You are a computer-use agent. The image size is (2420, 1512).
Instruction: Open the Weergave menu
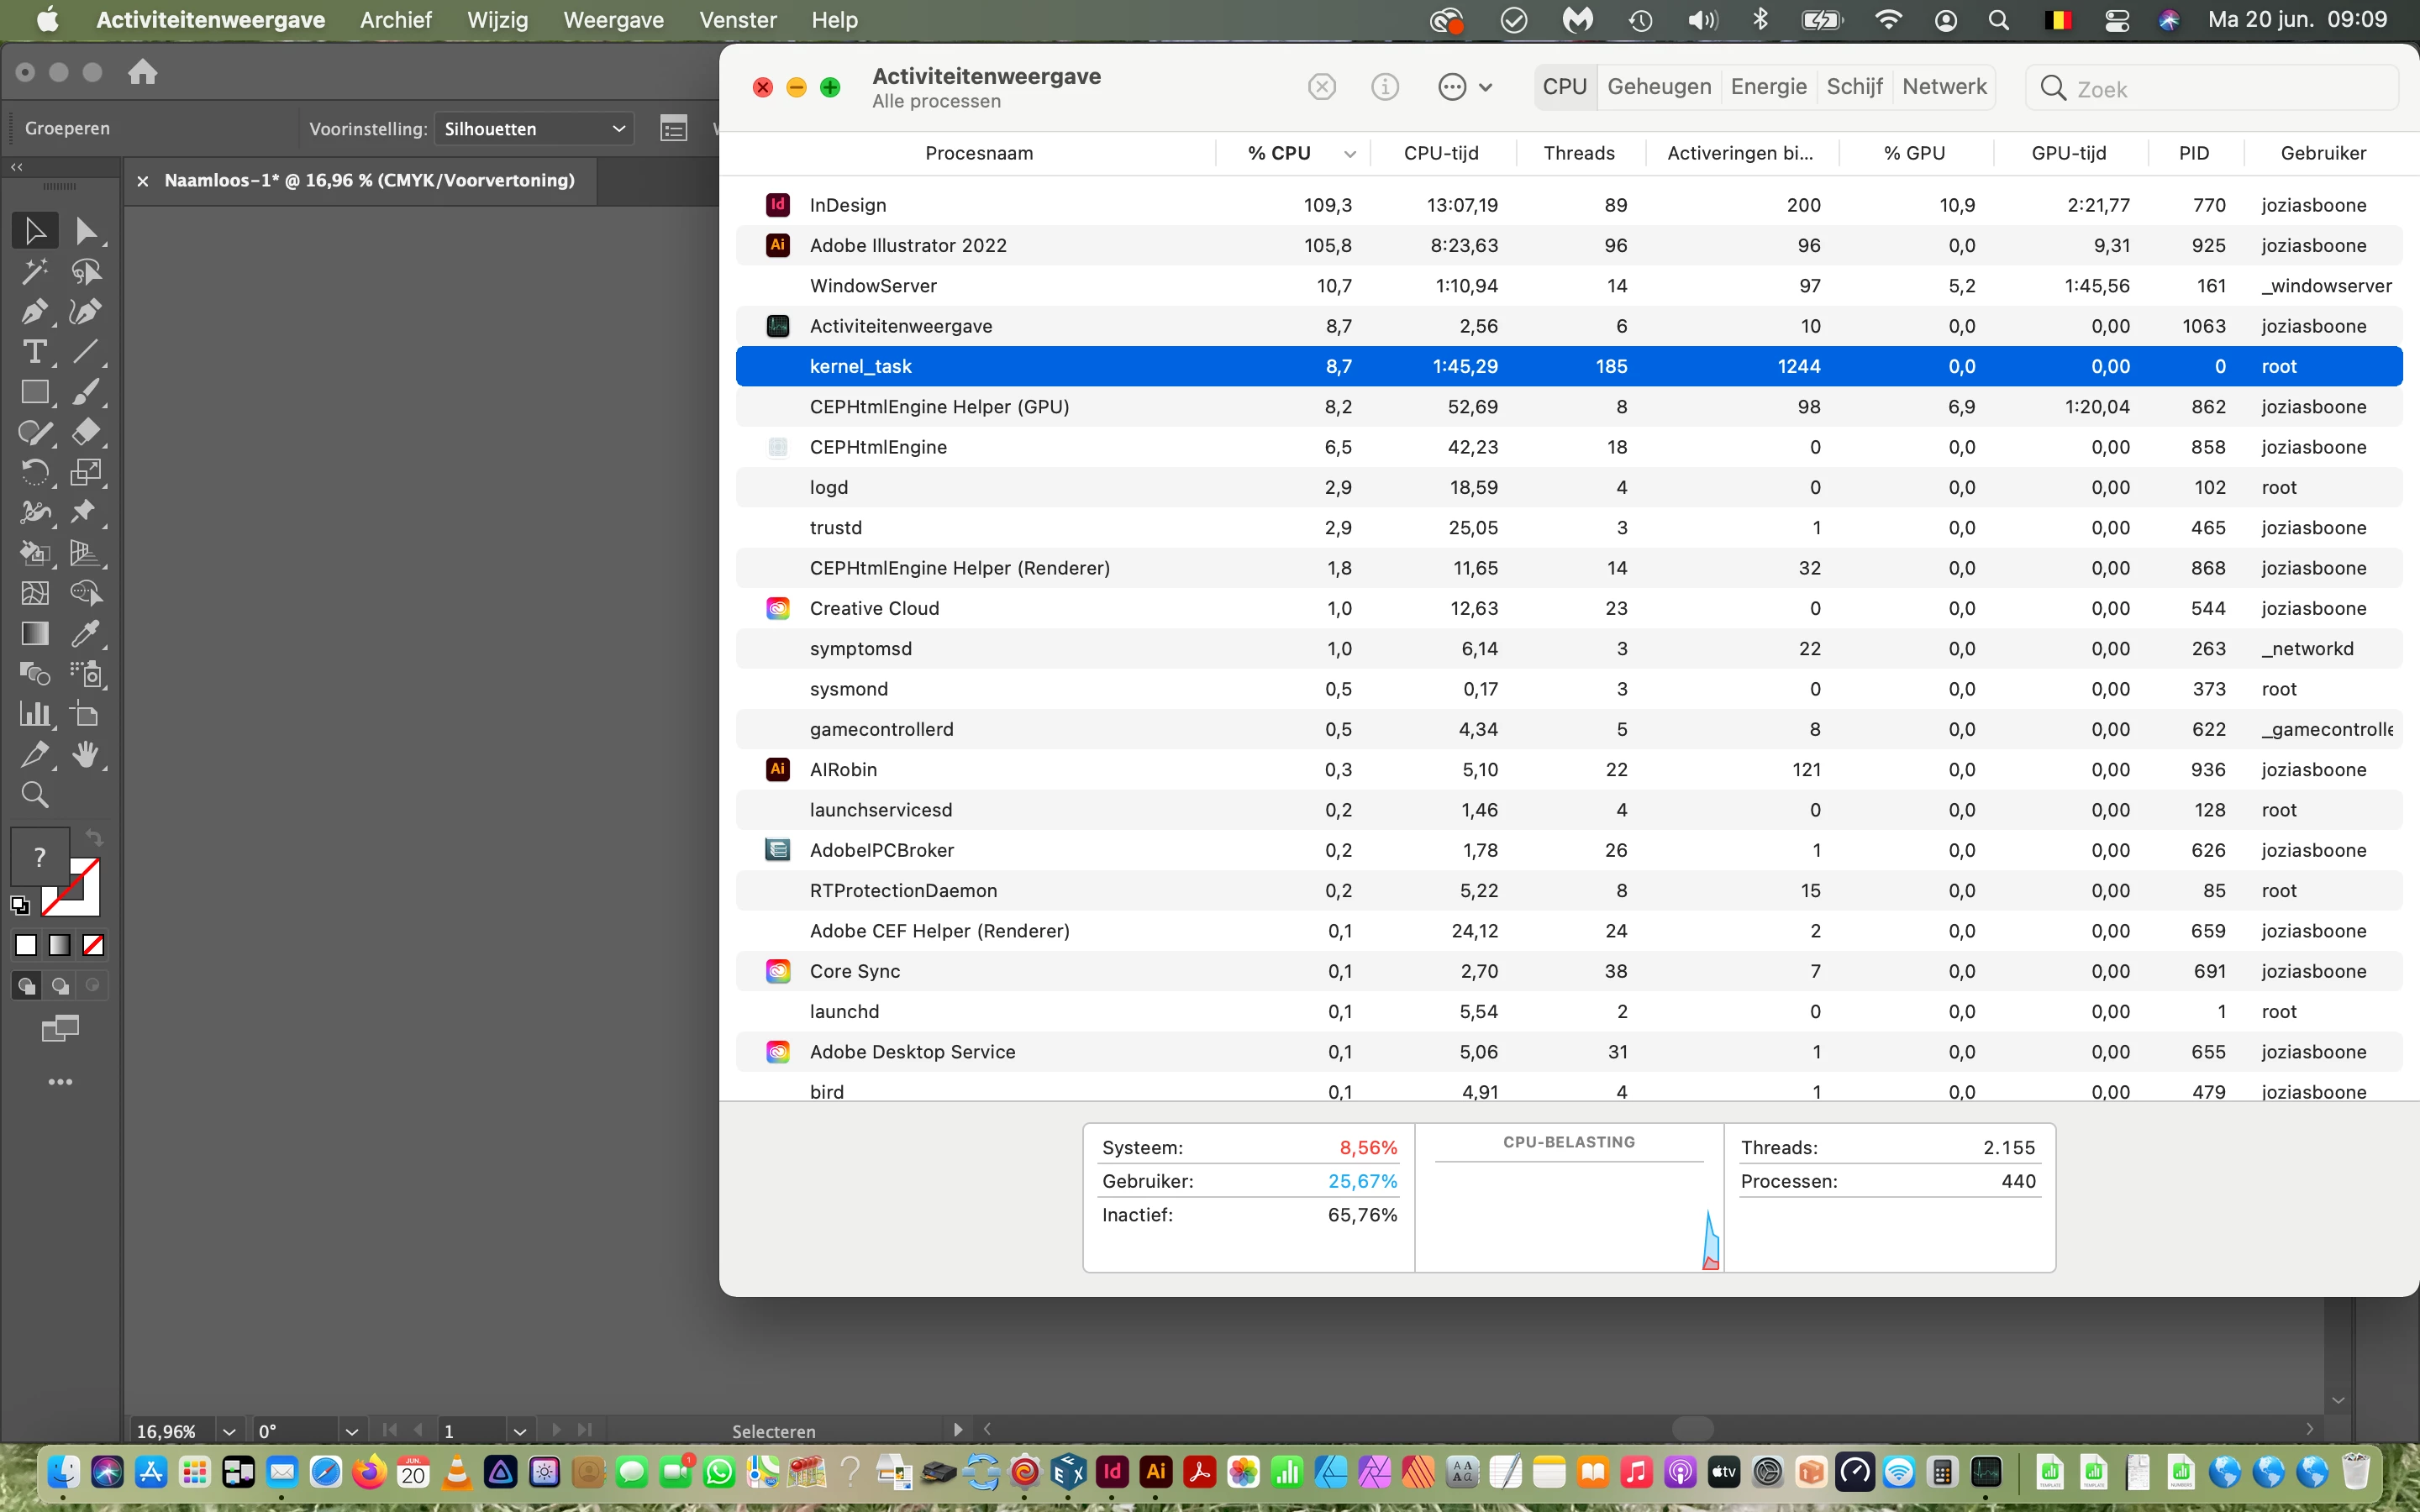[x=613, y=20]
